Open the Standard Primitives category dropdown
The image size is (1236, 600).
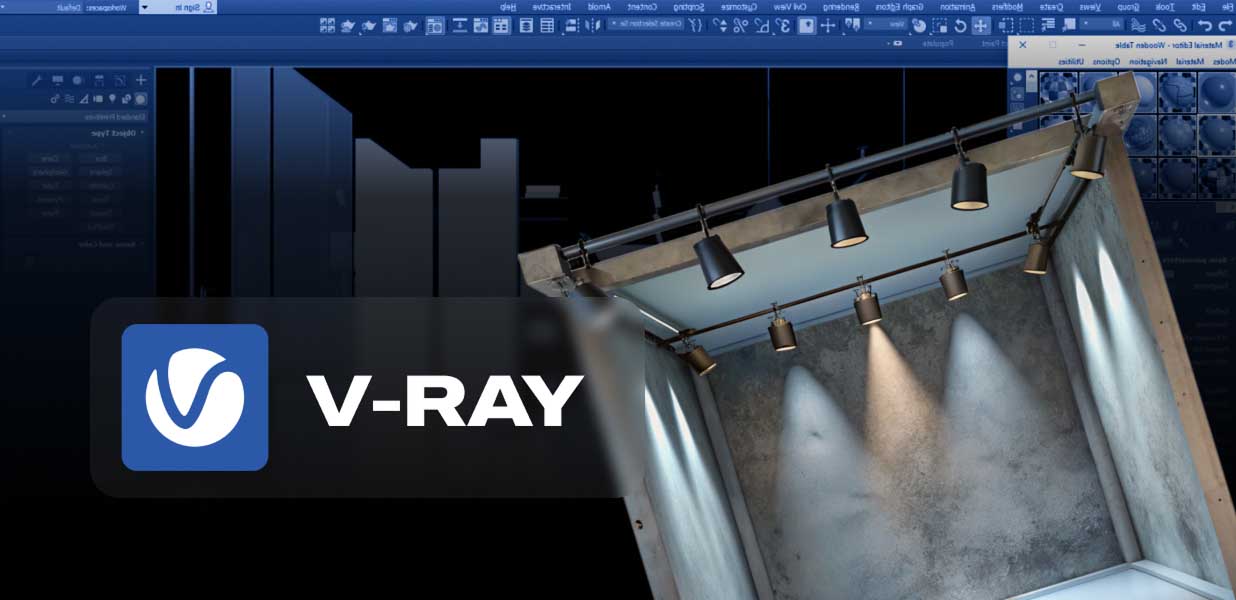coord(74,117)
